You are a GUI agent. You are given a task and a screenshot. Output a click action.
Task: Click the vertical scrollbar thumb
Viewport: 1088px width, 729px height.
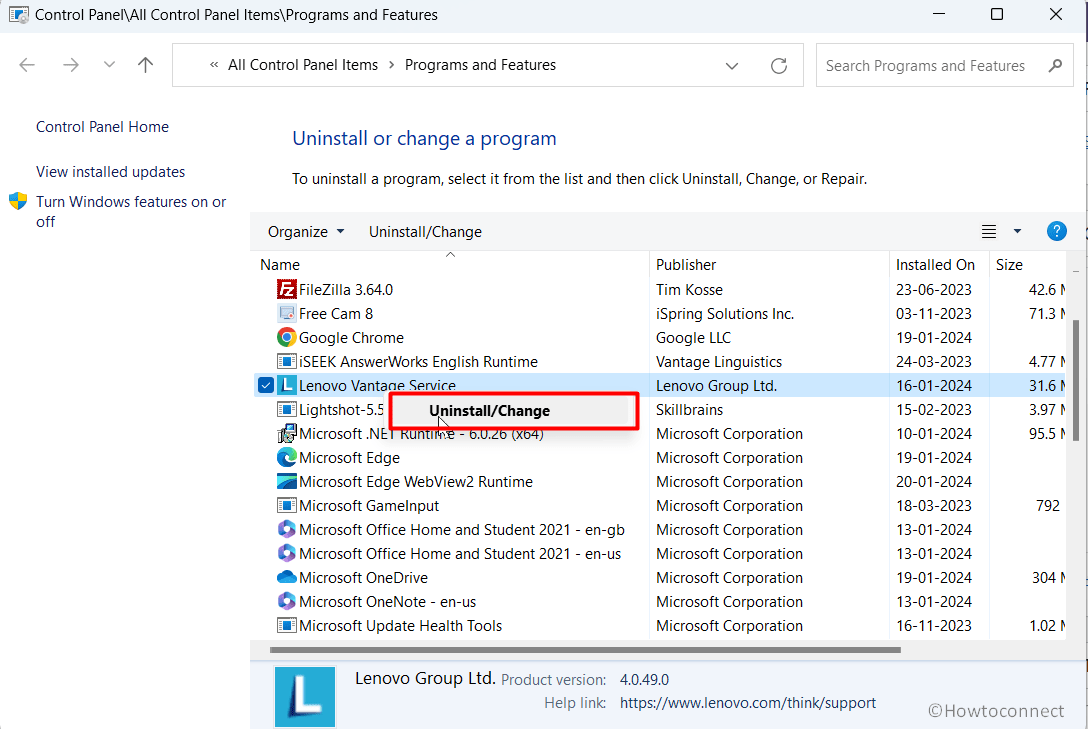pos(1076,380)
